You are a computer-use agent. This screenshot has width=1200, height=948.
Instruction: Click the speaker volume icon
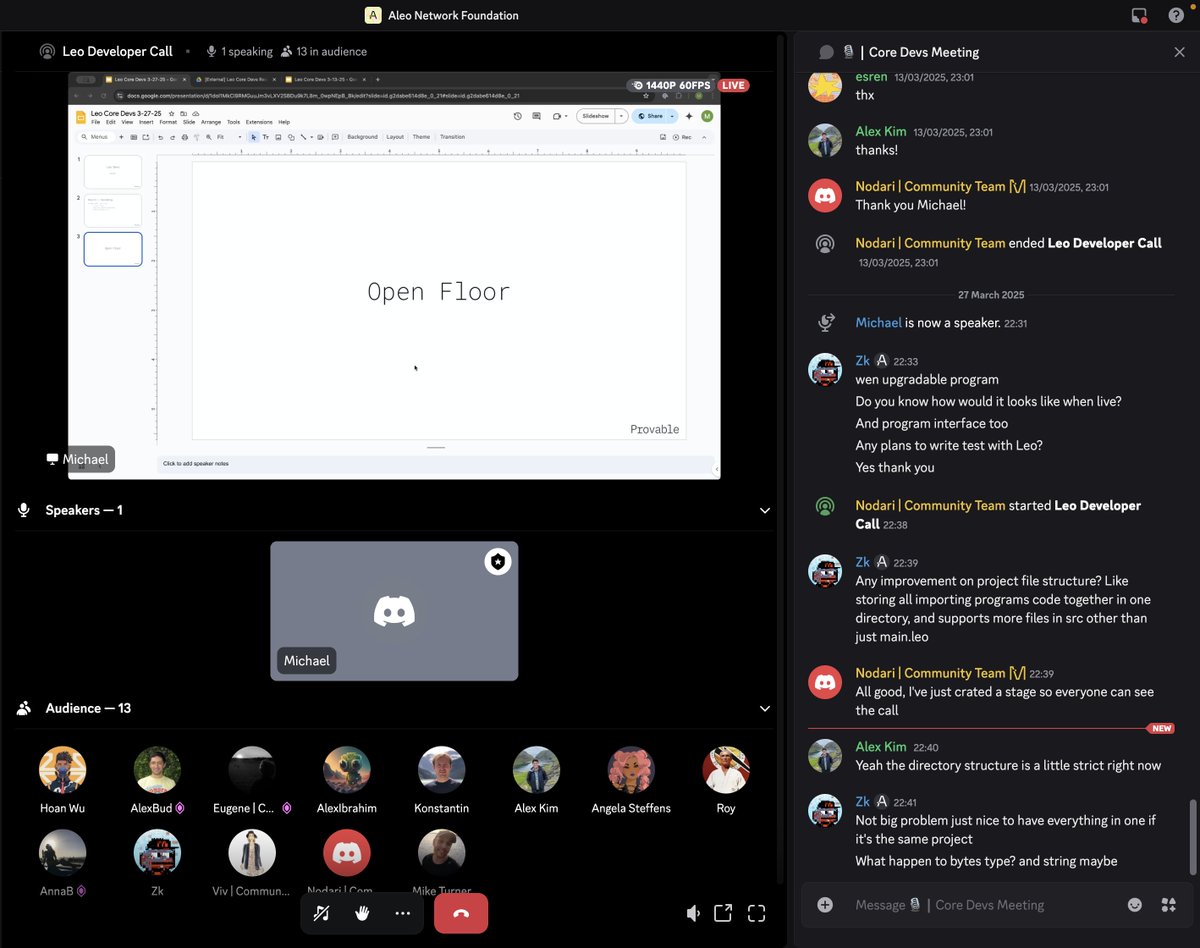pyautogui.click(x=693, y=913)
